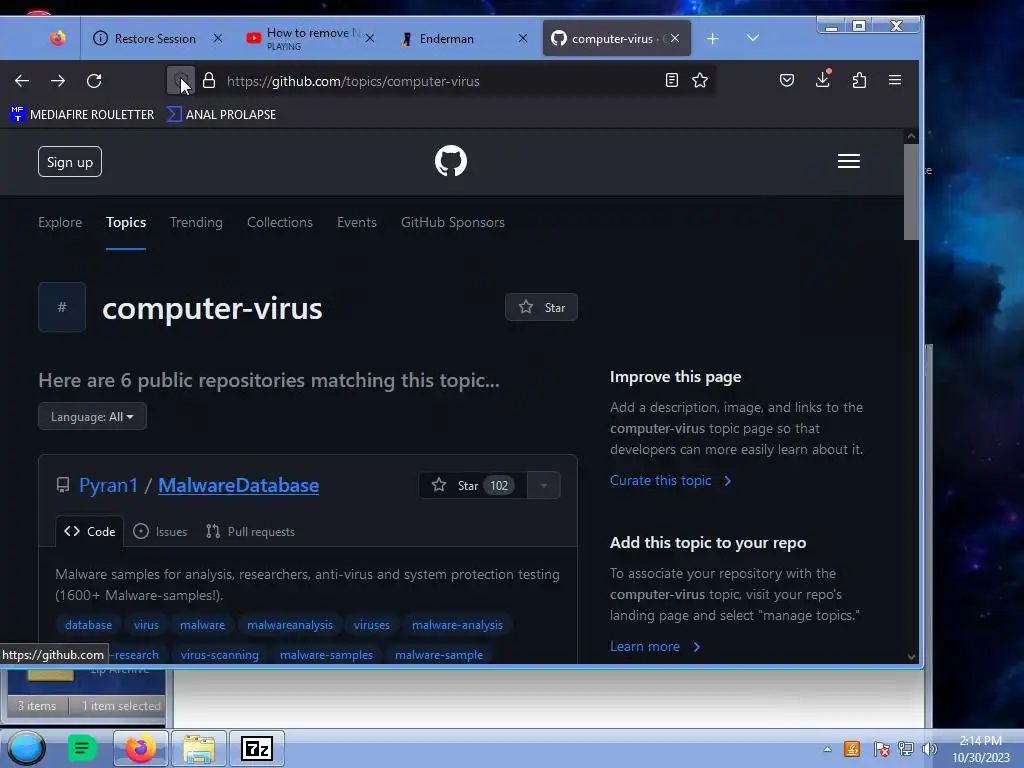Open the Windows Start orb

[26, 748]
